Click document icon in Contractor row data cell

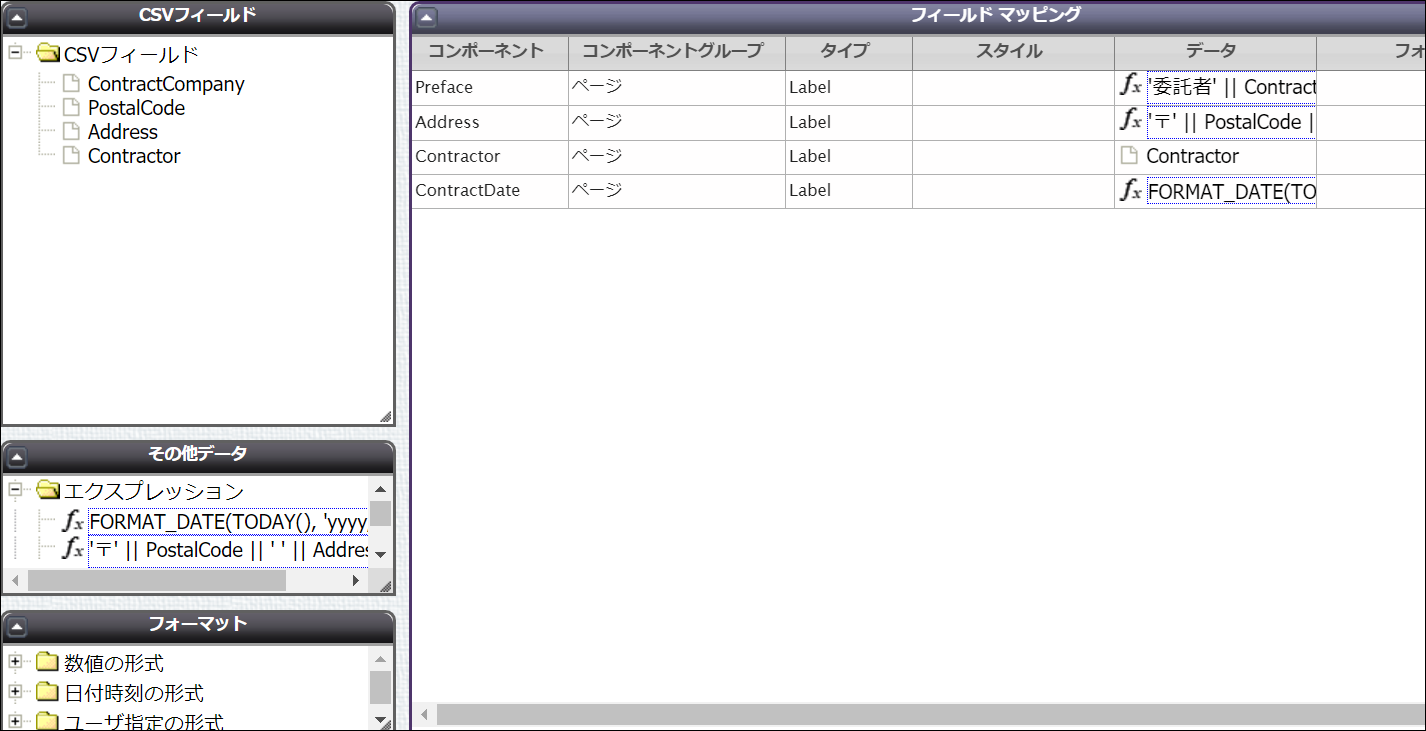point(1130,156)
